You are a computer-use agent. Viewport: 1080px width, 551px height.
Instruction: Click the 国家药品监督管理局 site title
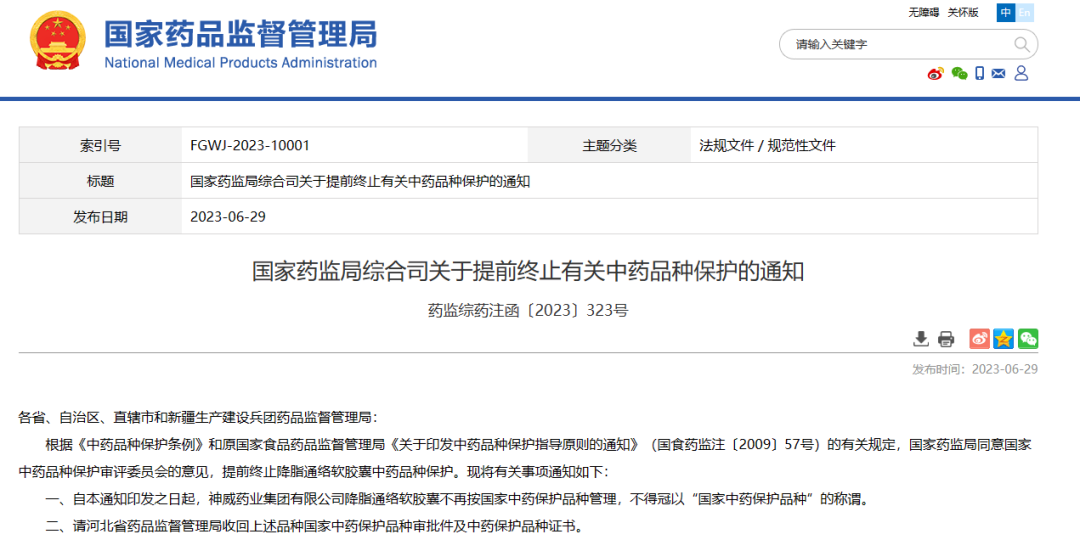[x=240, y=35]
